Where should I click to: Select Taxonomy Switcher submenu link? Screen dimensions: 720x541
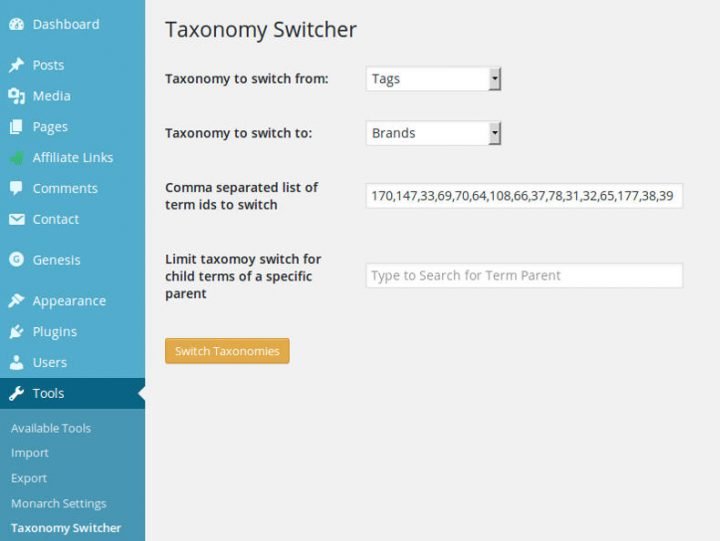tap(66, 528)
